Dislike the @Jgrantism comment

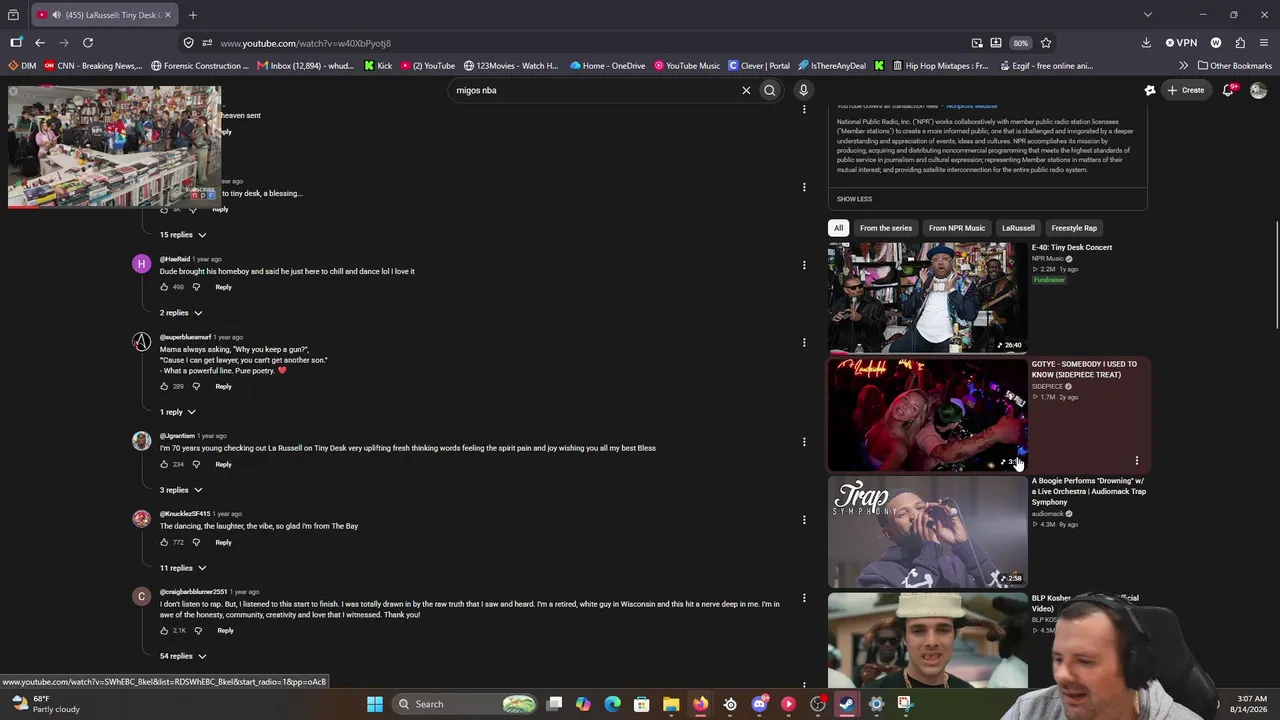196,464
